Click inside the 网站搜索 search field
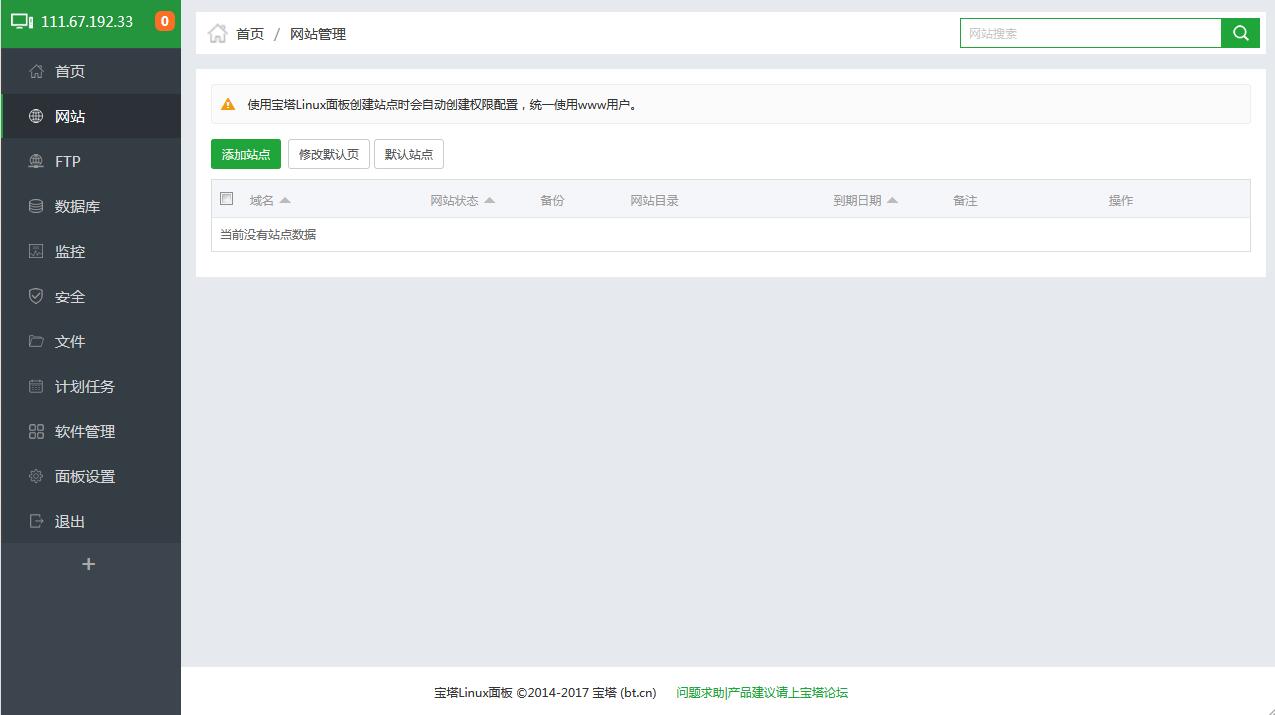Screen dimensions: 1275x715 tap(1090, 32)
